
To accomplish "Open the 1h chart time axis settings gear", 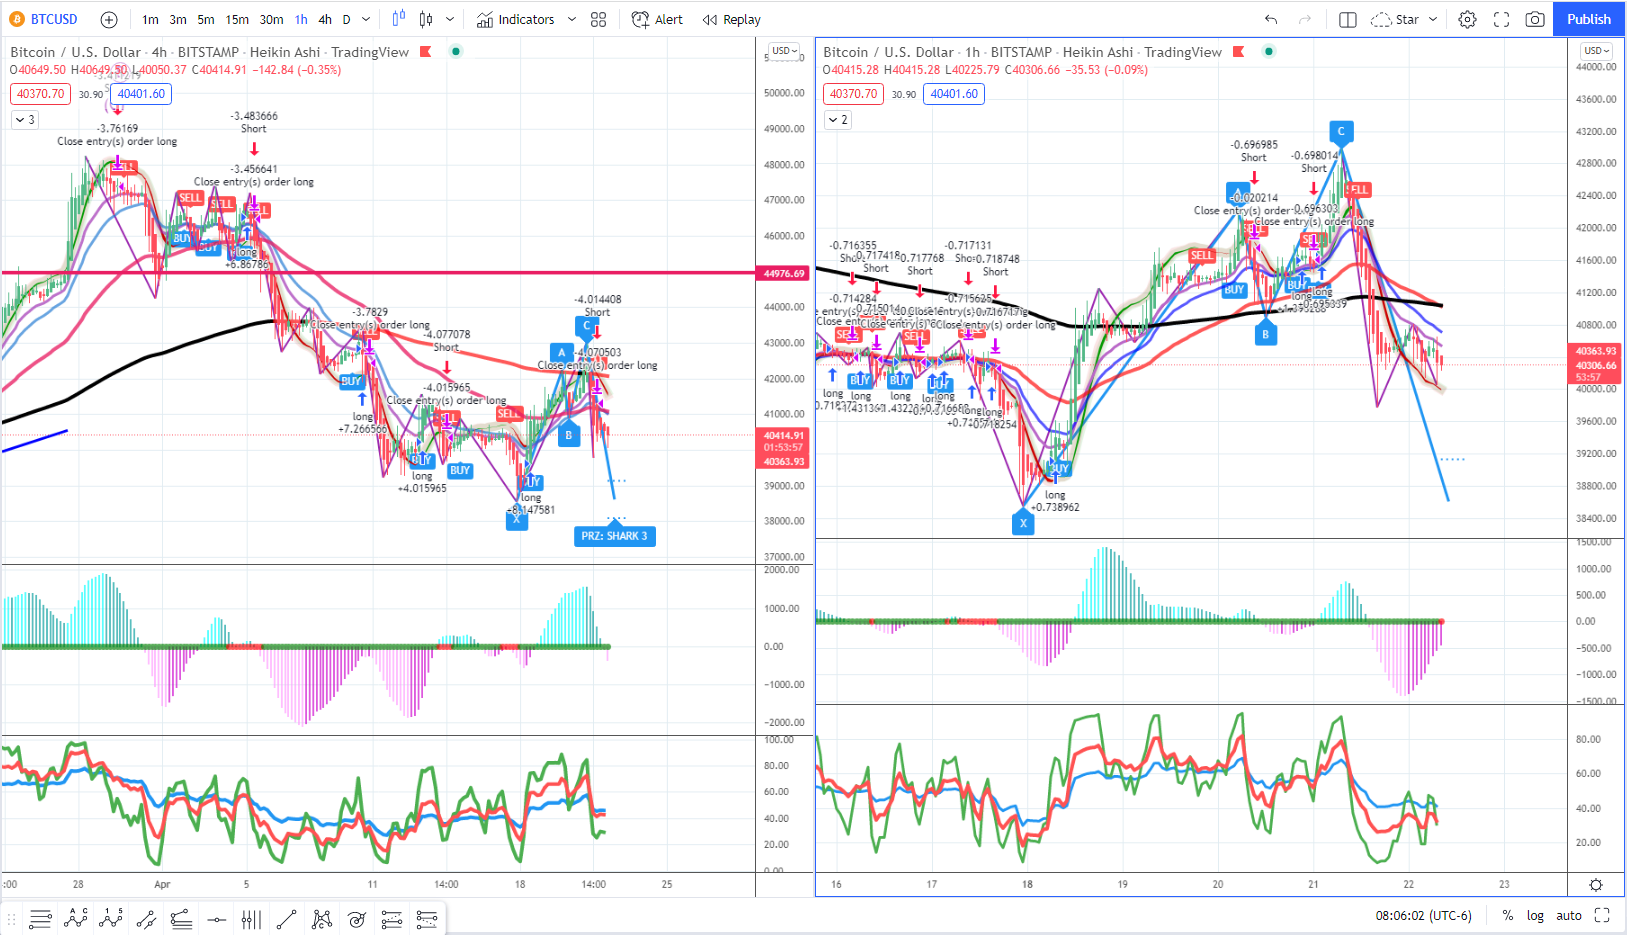I will click(x=1596, y=885).
